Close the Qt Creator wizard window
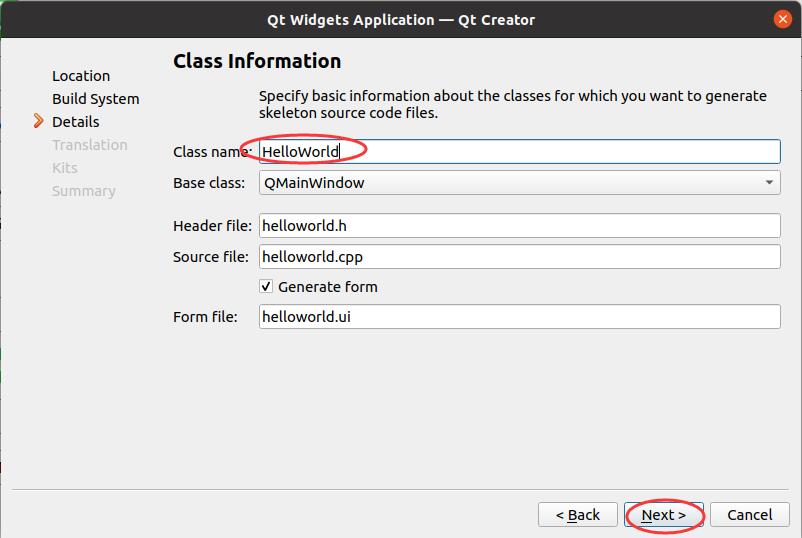 (782, 19)
